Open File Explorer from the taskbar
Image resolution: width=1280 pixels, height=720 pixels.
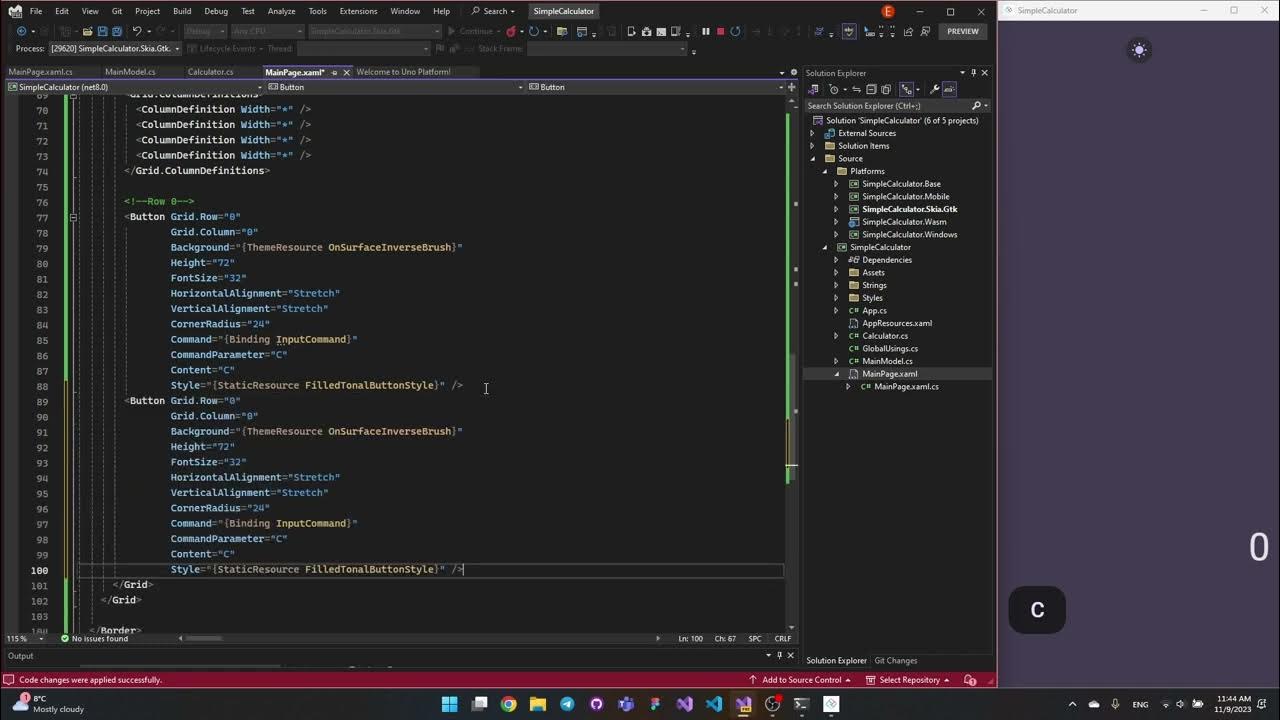[537, 704]
